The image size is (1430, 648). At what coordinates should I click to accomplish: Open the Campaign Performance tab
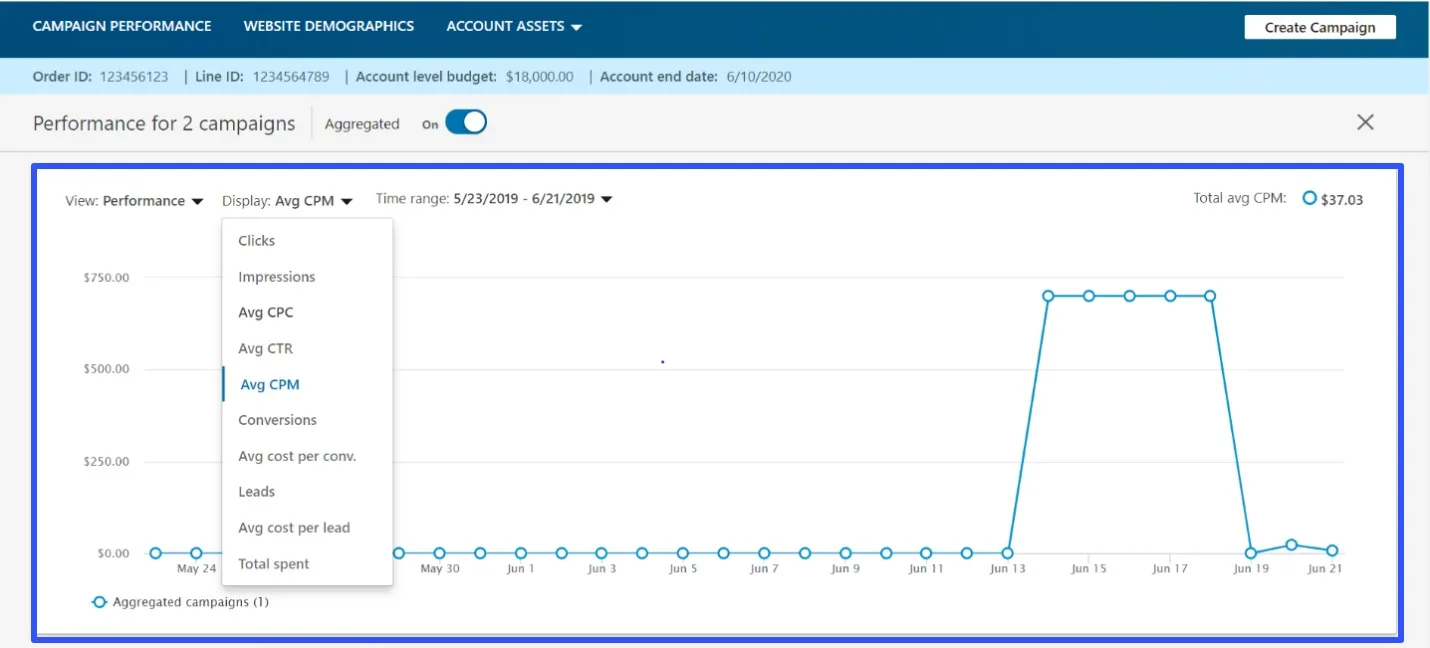(x=121, y=26)
